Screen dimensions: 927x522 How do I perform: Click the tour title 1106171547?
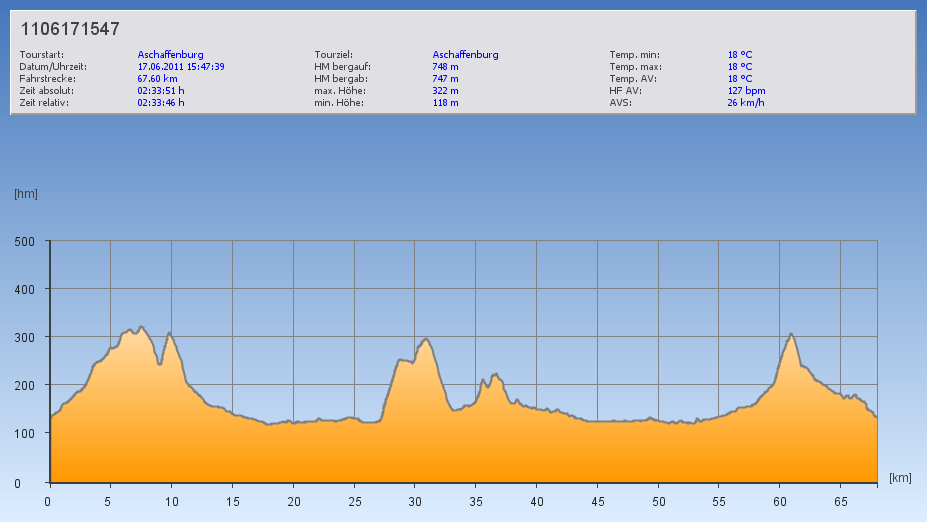70,30
